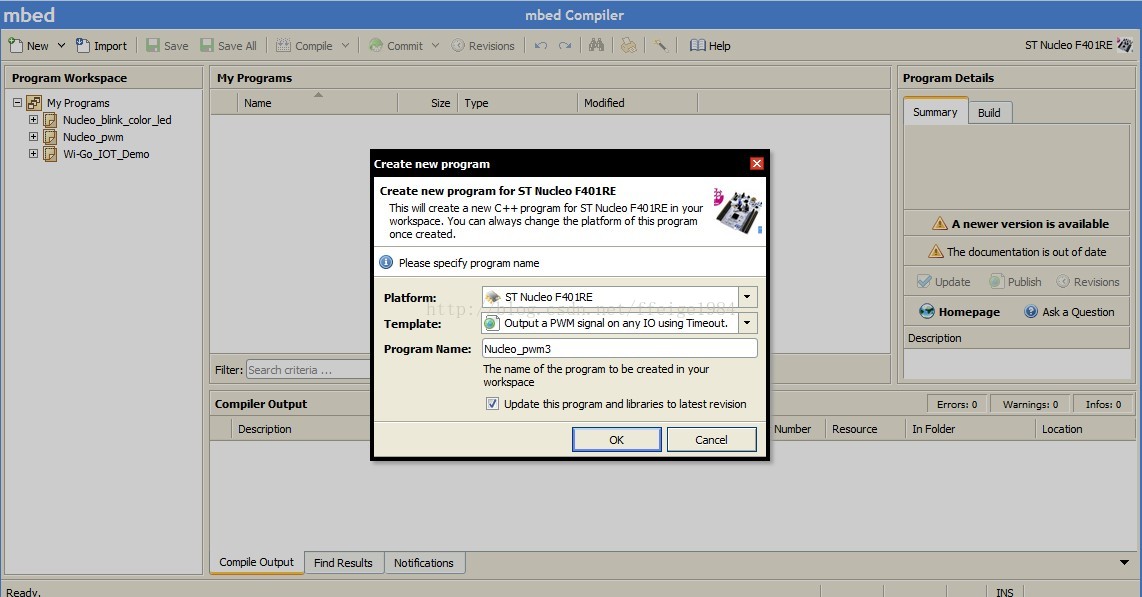Open Help from the toolbar
Image resolution: width=1142 pixels, height=597 pixels.
(x=710, y=45)
